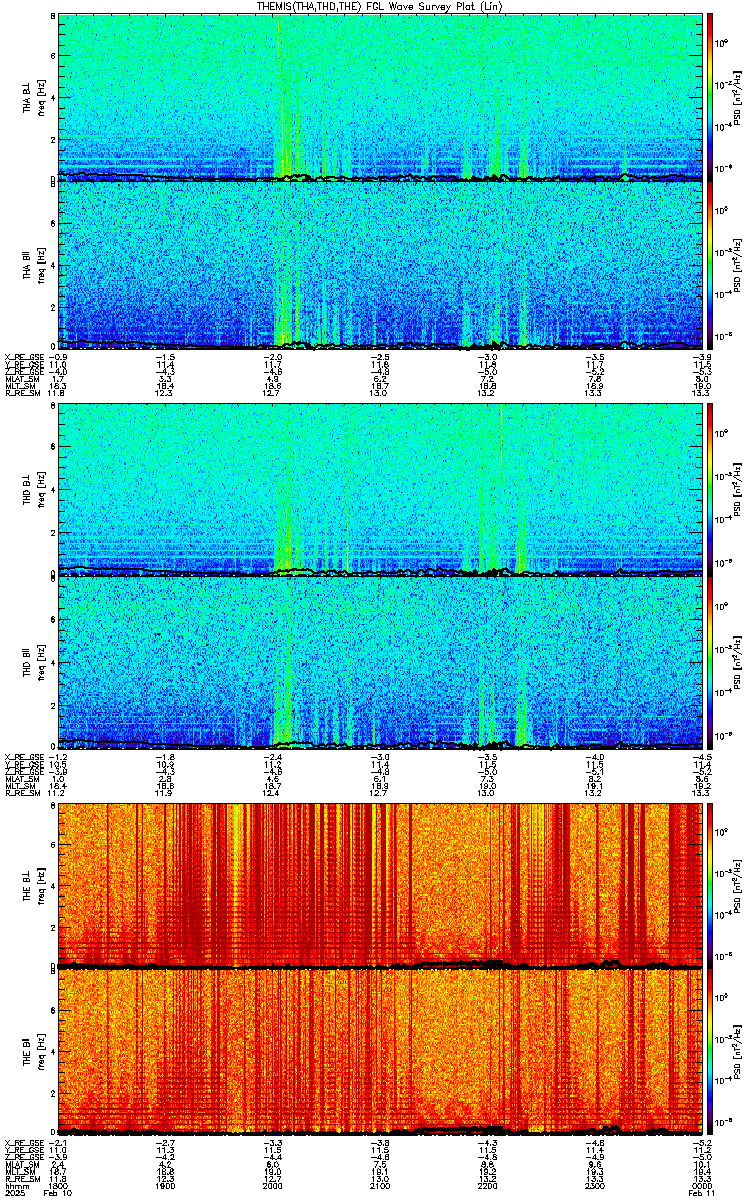
Task: Click the PSD color bar beside THD B-perpendicular
Action: tap(710, 490)
